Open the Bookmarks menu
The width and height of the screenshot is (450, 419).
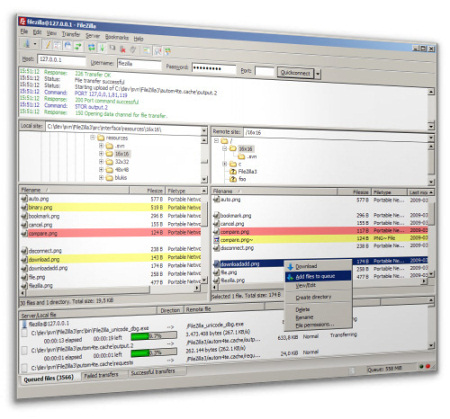[x=117, y=37]
